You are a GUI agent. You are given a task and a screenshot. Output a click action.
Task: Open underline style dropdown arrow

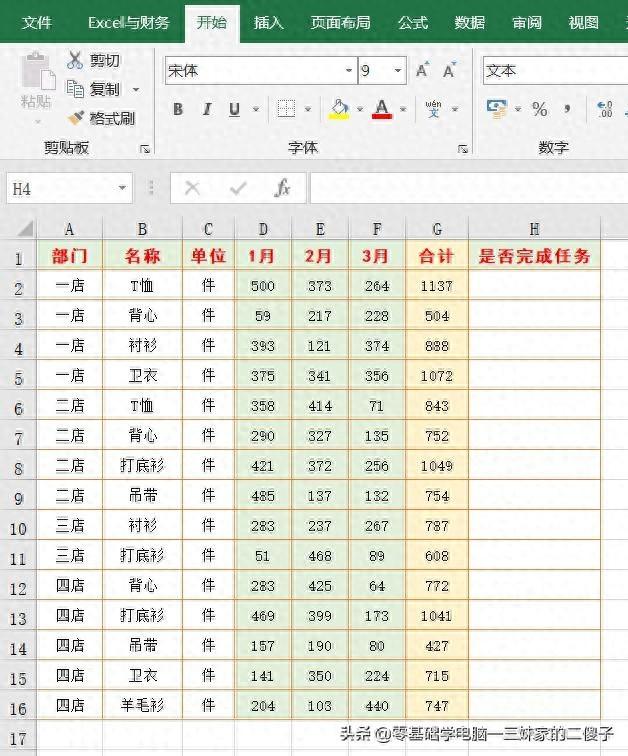(x=256, y=109)
